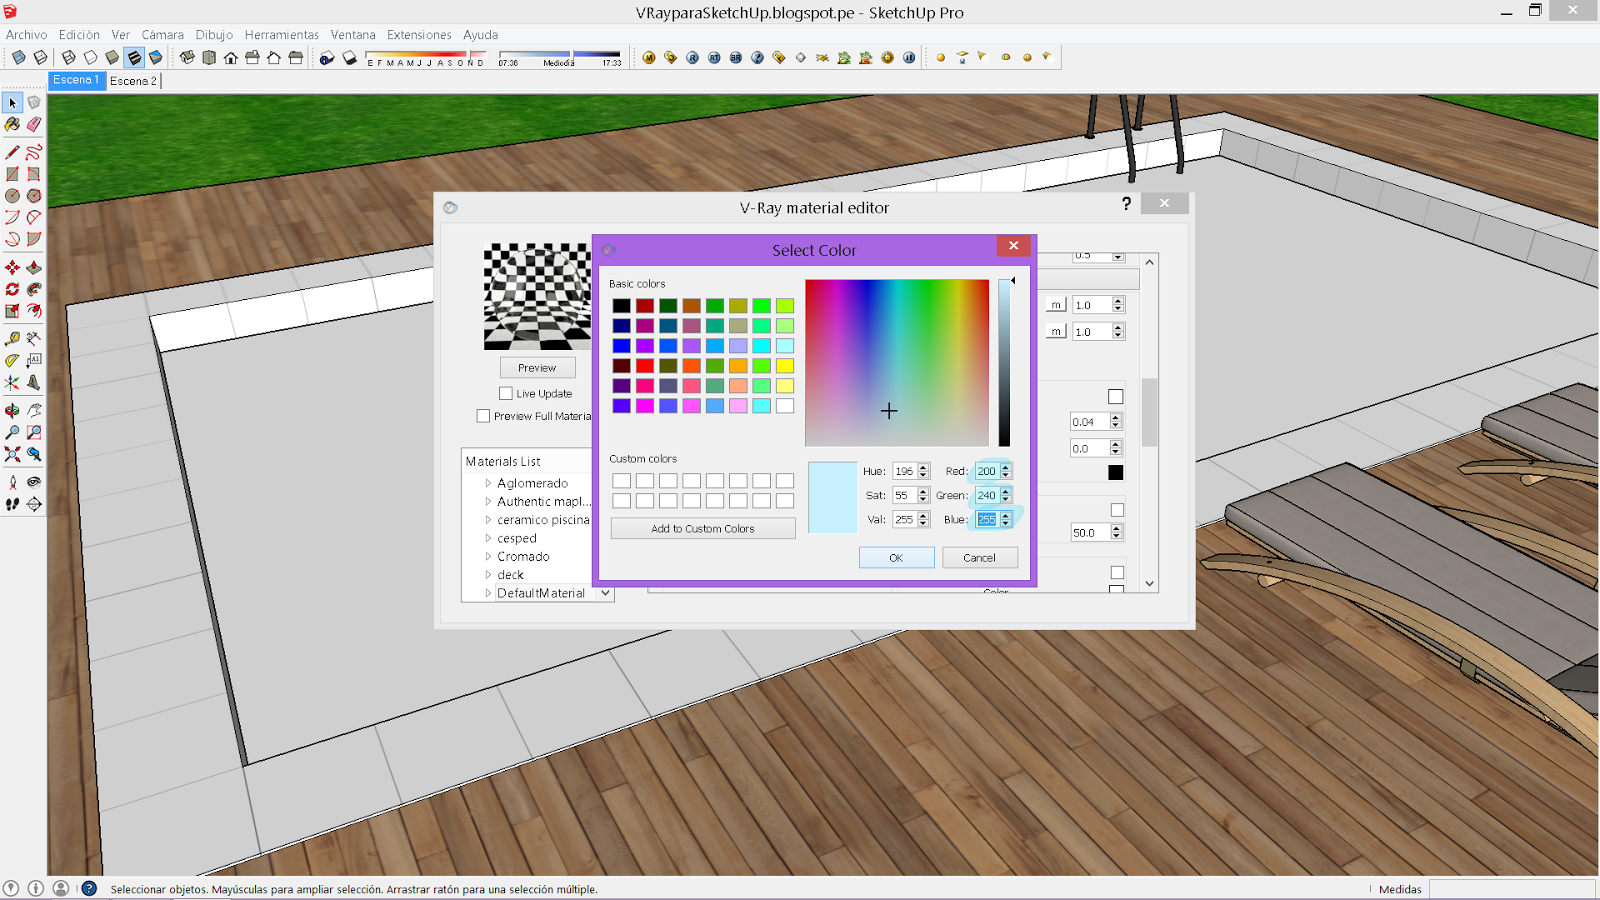
Task: Open the Extensiones menu
Action: 419,34
